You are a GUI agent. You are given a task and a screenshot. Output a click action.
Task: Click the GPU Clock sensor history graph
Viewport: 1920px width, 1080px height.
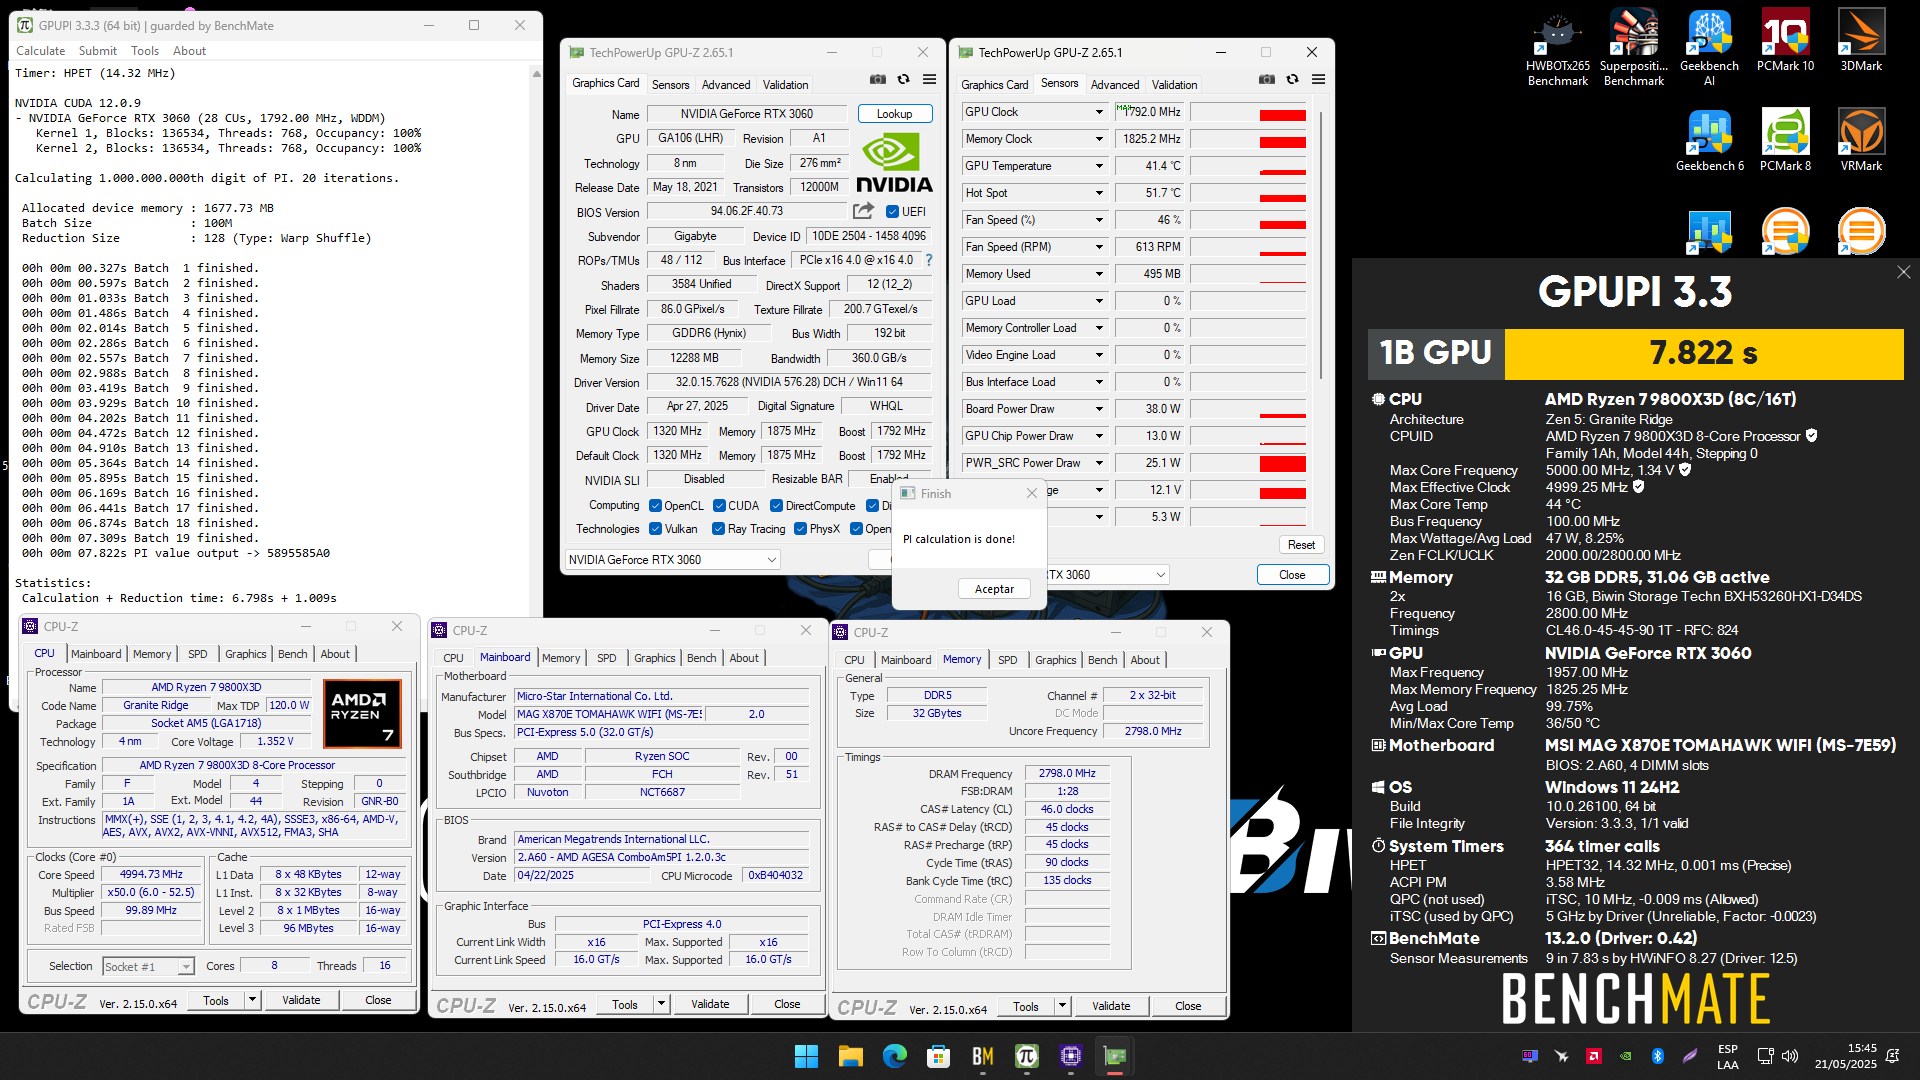coord(1248,112)
